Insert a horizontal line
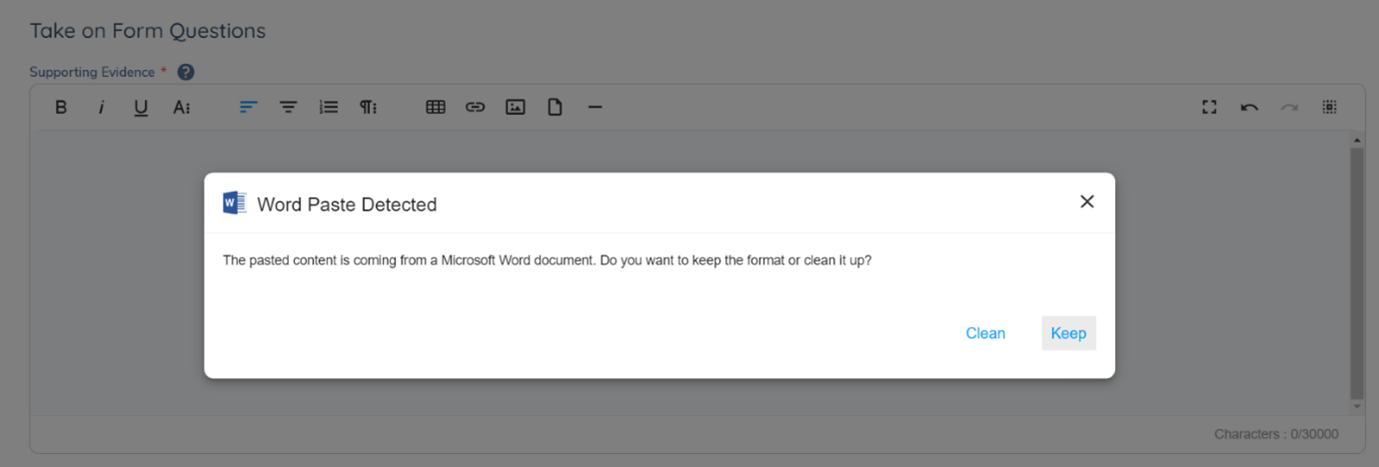This screenshot has height=467, width=1379. (595, 107)
